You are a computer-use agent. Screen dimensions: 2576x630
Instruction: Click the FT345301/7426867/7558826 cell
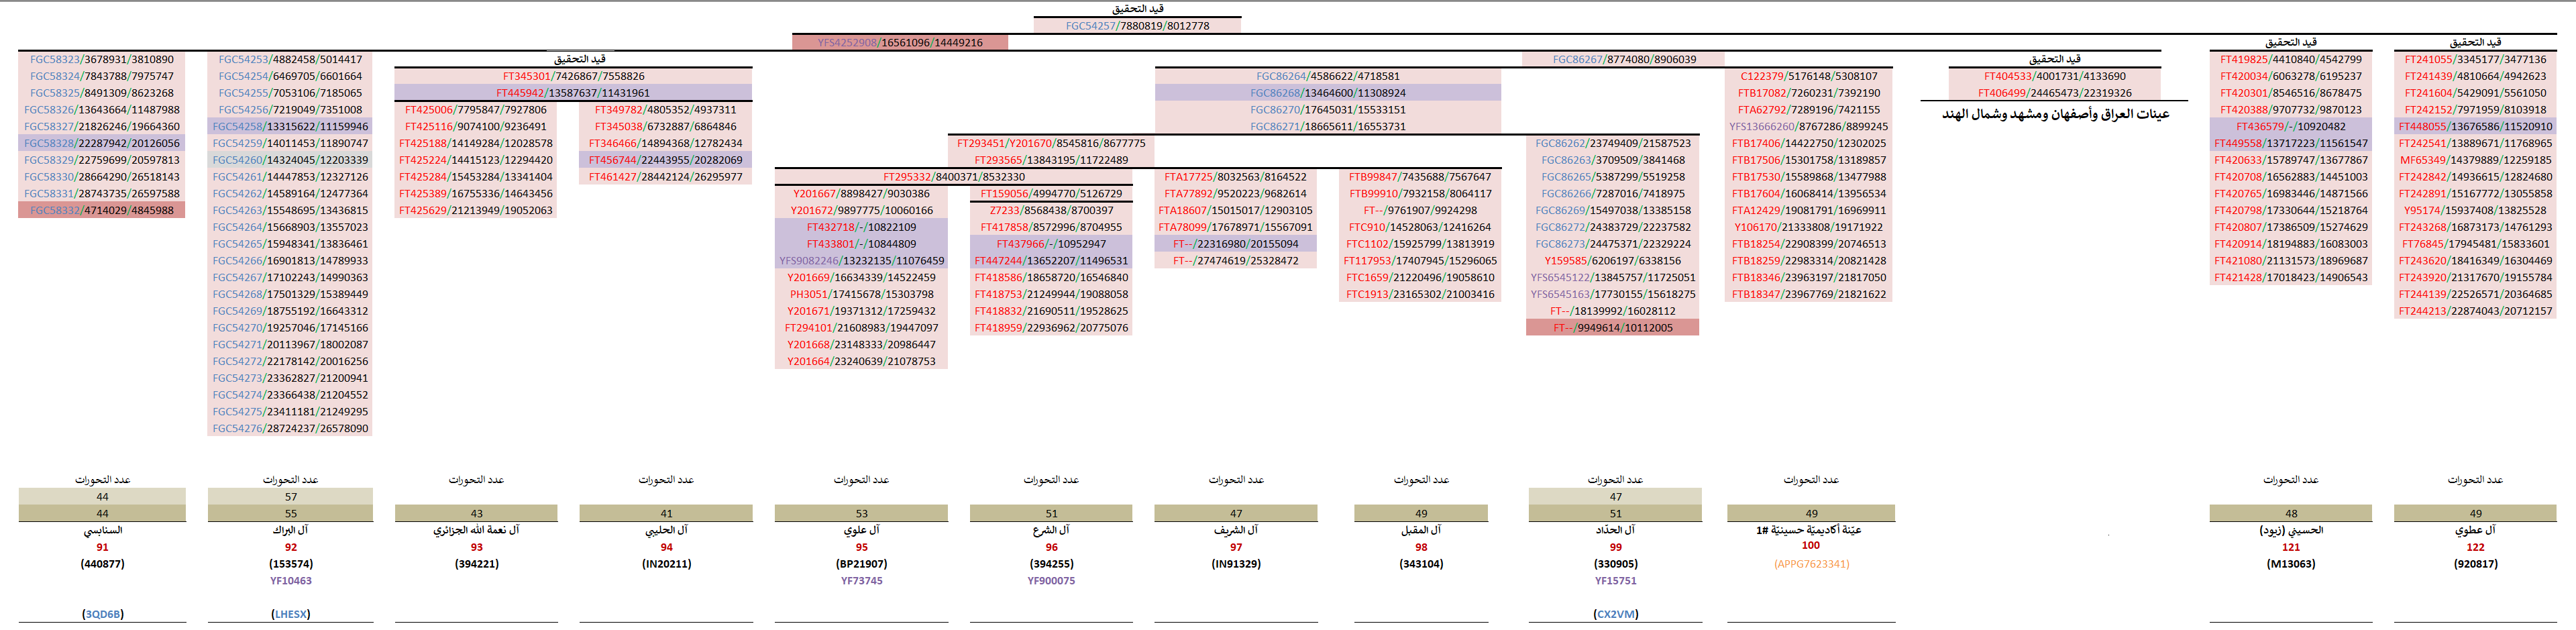(x=573, y=76)
